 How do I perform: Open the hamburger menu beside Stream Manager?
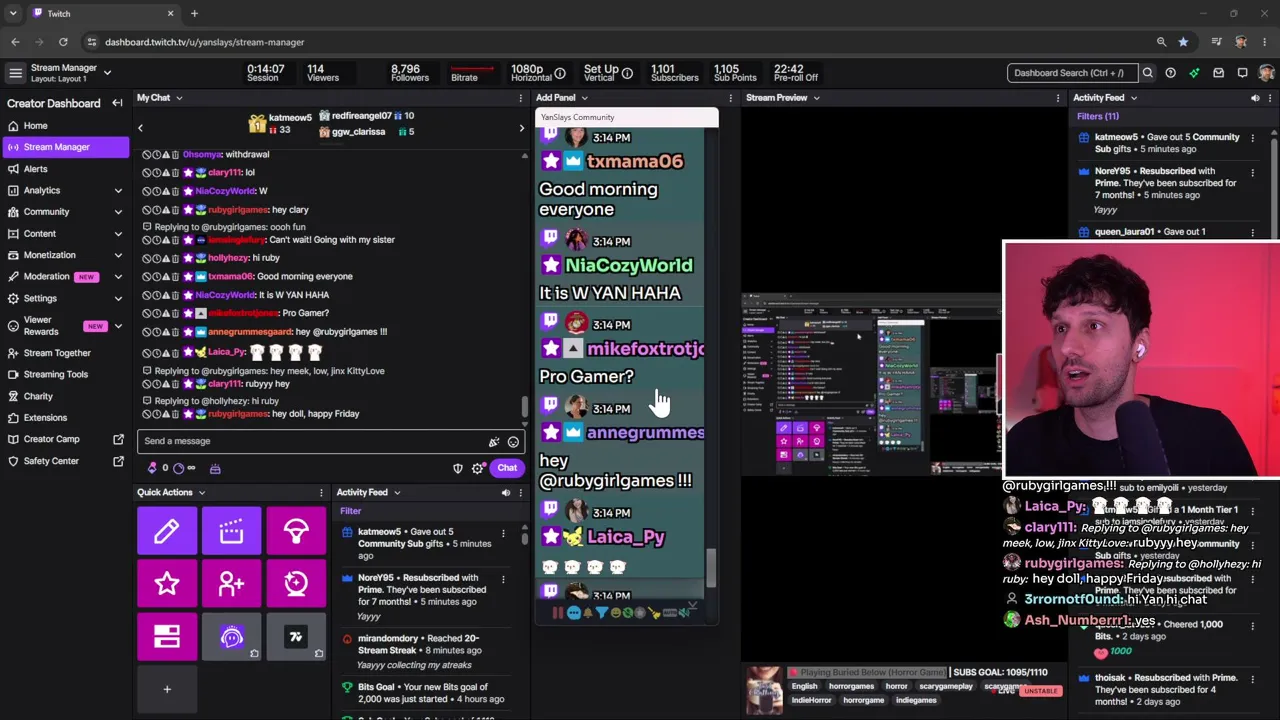coord(15,73)
